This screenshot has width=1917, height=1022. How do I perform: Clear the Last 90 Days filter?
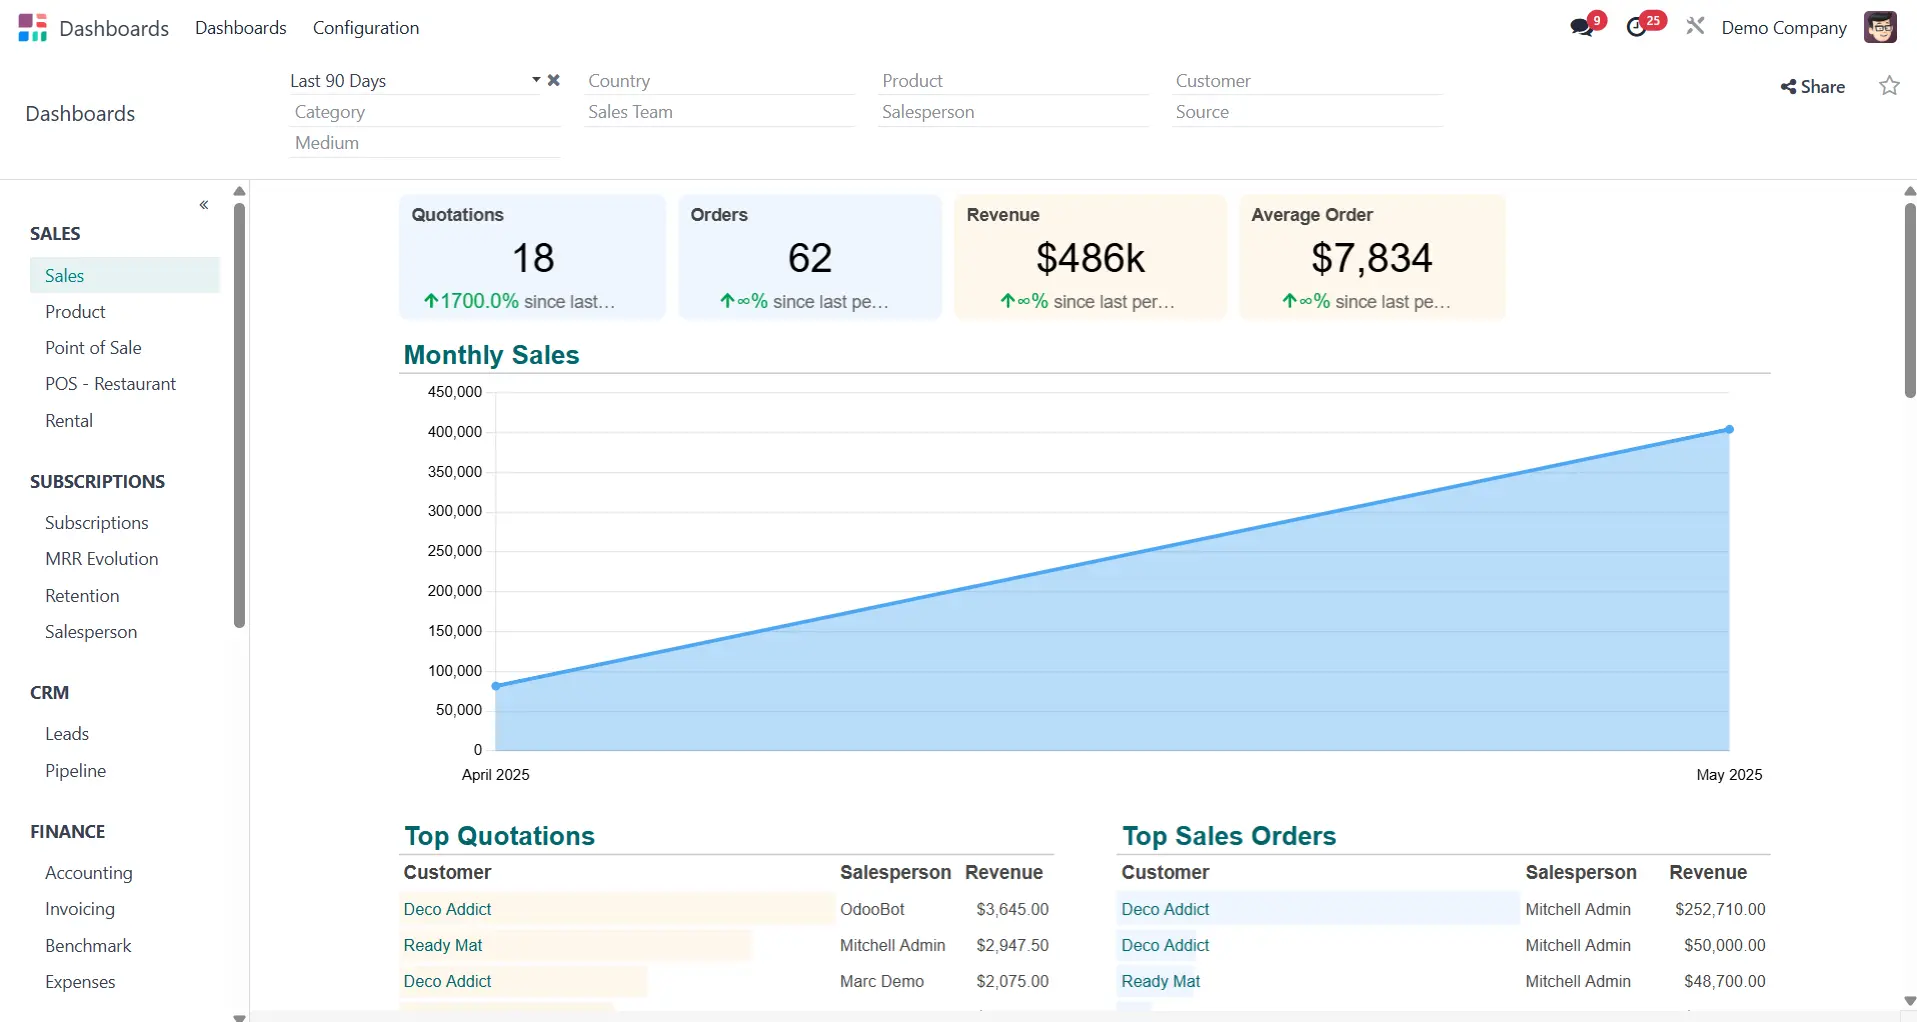(x=553, y=80)
